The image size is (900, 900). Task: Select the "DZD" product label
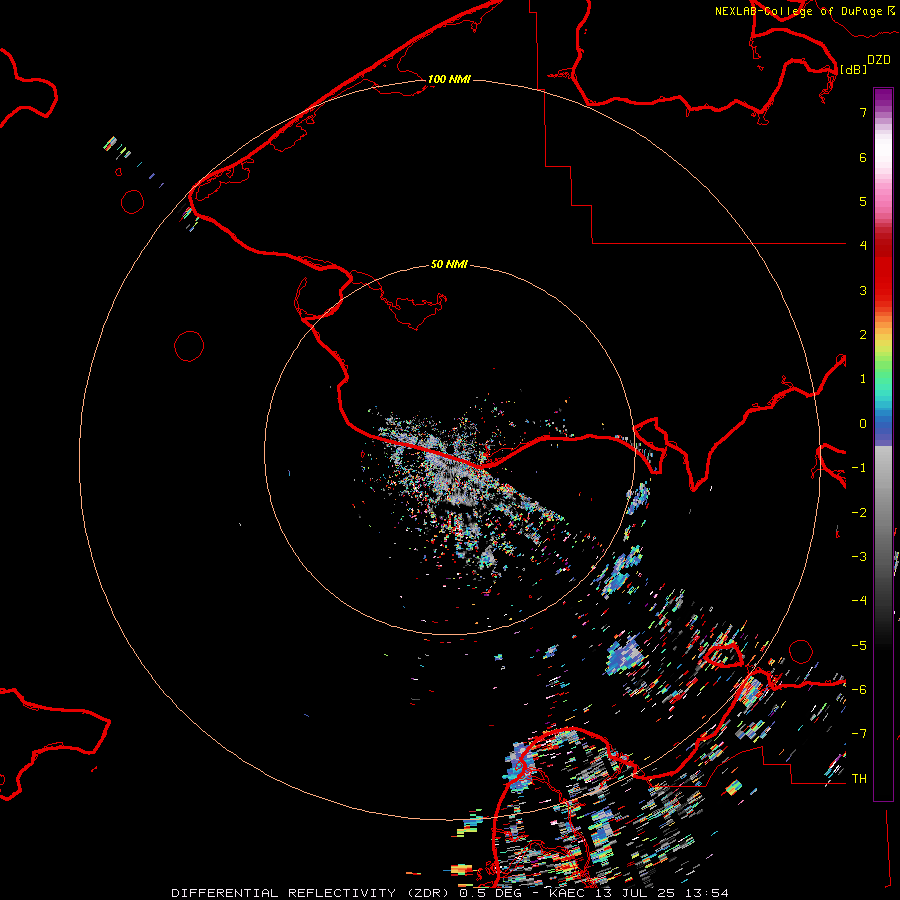click(x=879, y=60)
